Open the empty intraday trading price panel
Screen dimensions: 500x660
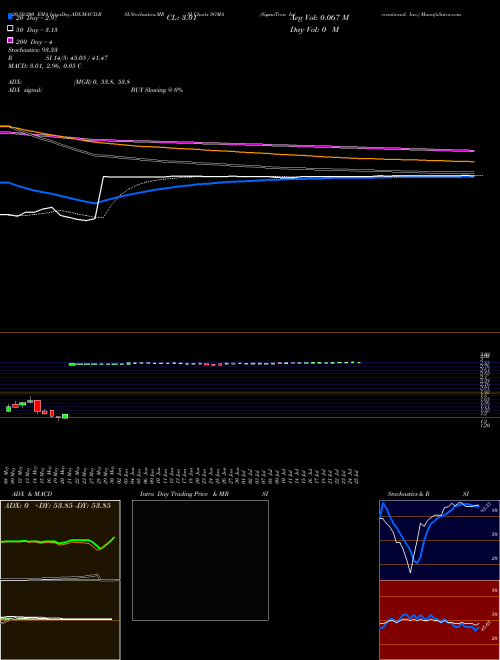(200, 560)
